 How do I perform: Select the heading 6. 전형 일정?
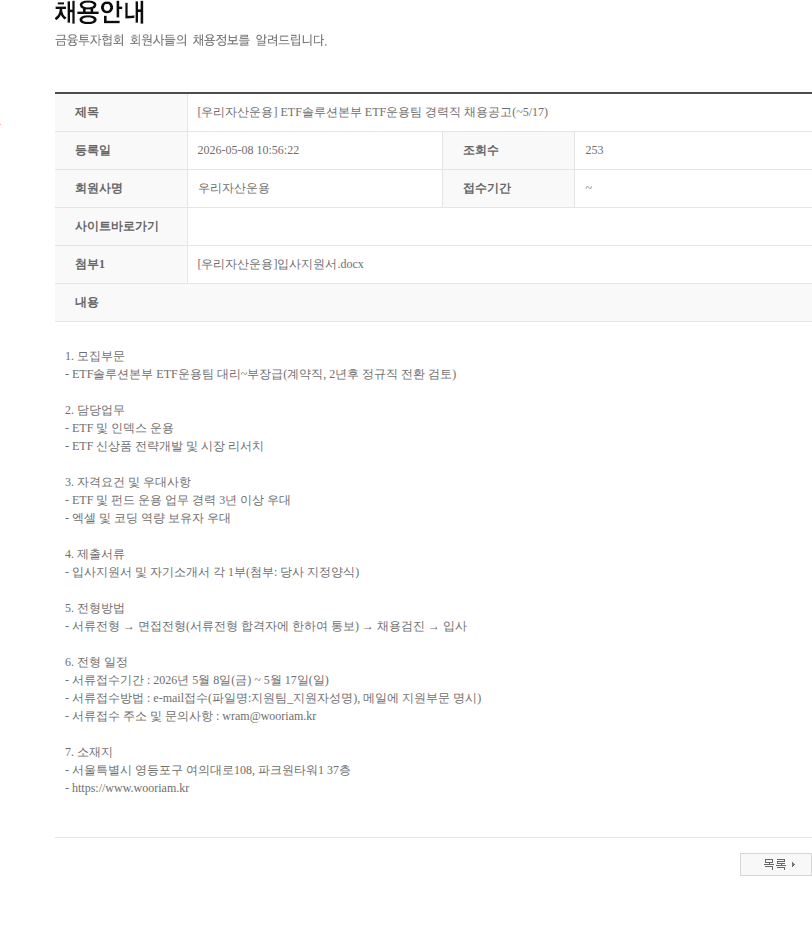pos(96,662)
